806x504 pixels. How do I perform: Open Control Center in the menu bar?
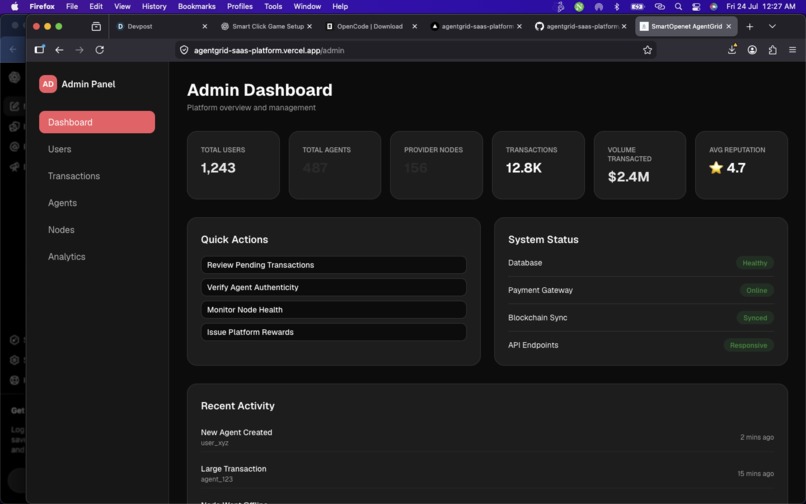click(x=696, y=7)
